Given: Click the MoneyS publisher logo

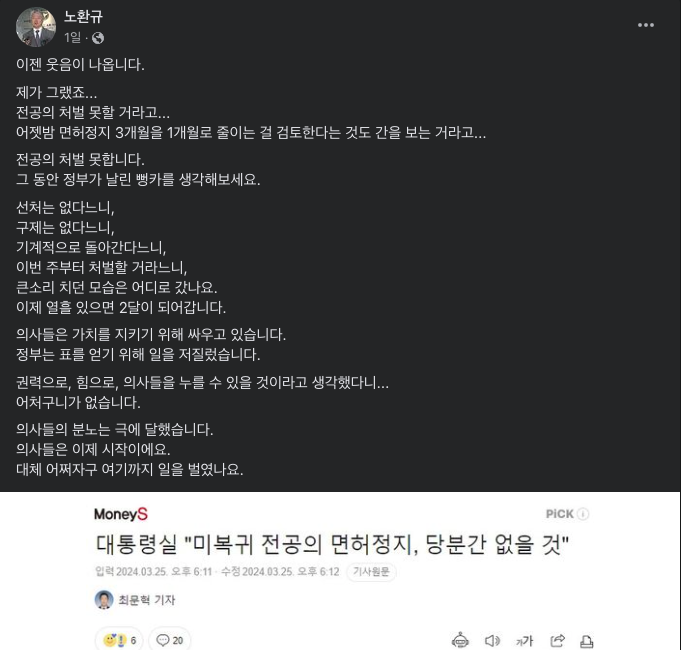Looking at the screenshot, I should coord(121,514).
